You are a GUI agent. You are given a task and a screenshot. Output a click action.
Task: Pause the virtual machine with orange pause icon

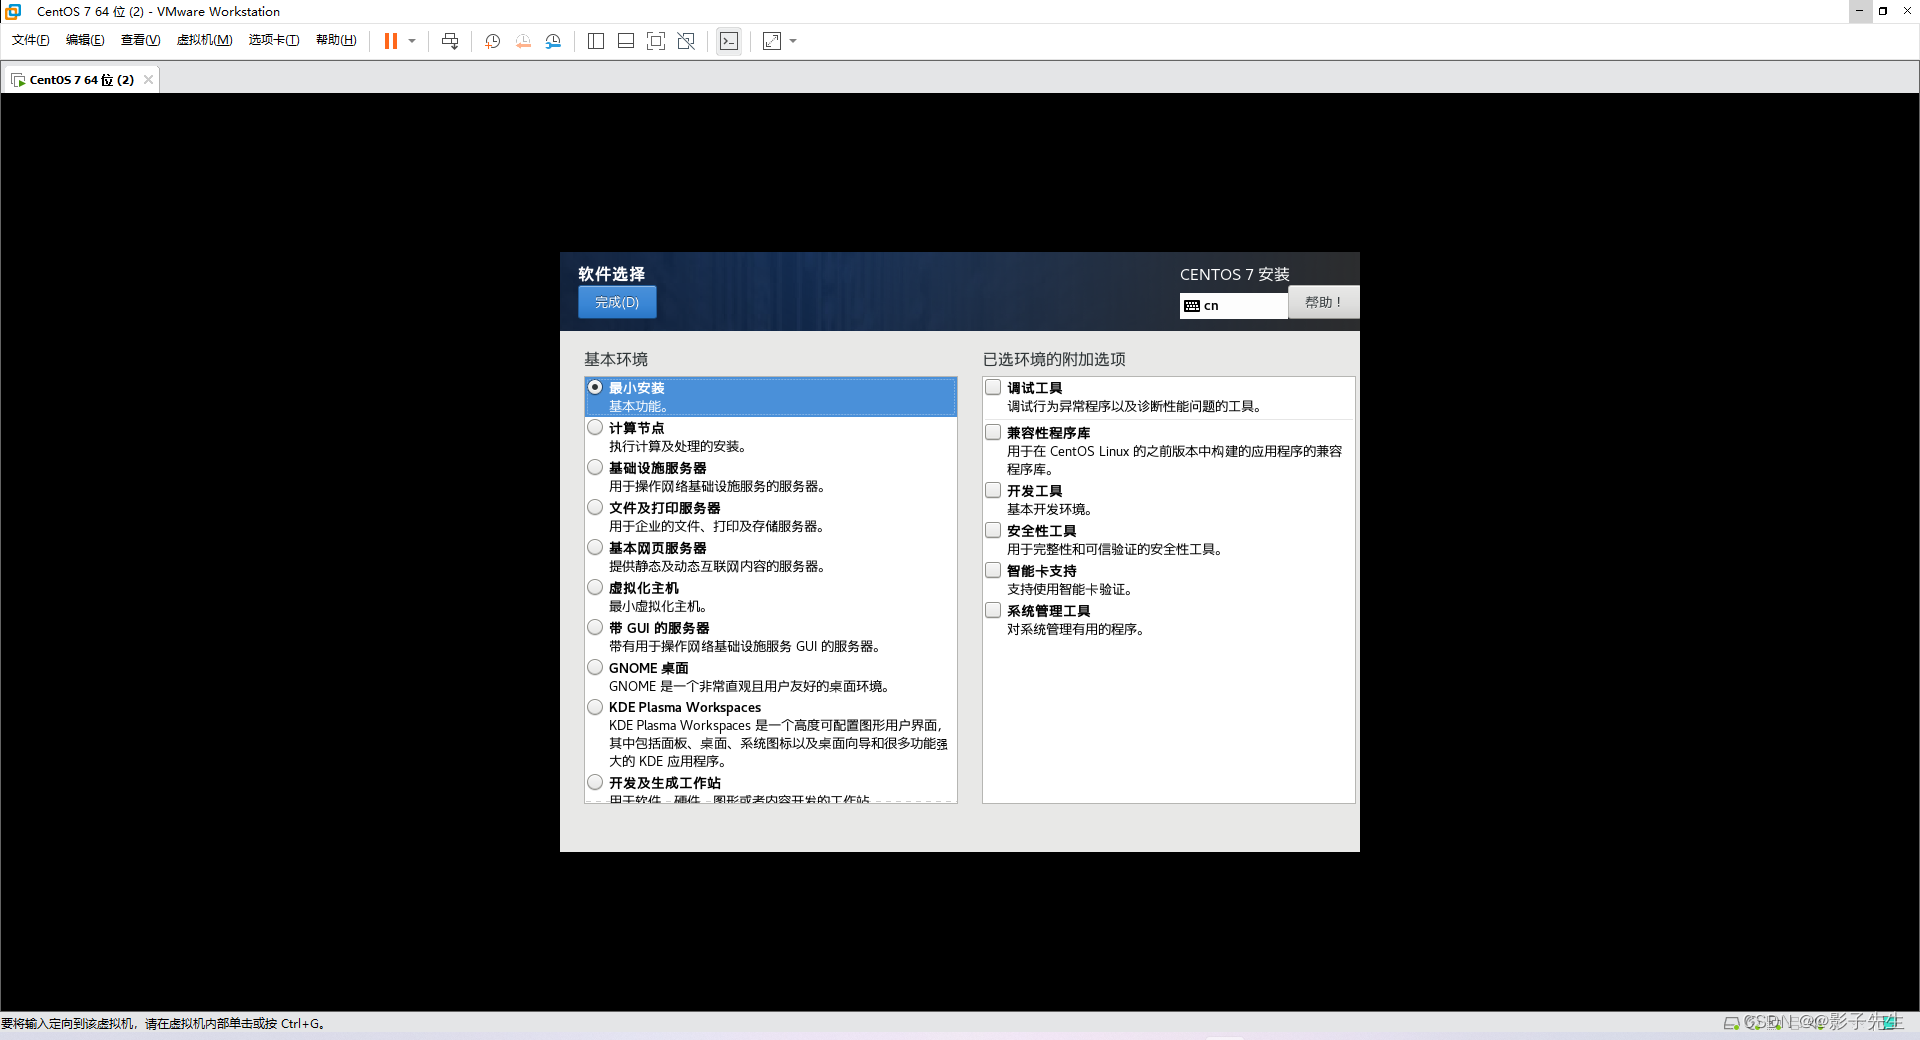pos(391,41)
